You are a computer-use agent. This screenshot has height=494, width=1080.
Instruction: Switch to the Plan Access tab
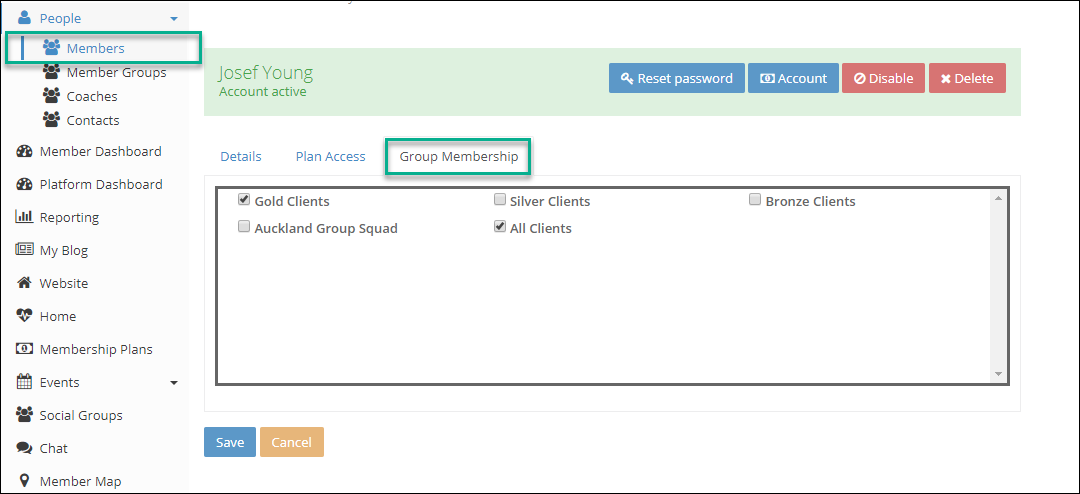coord(331,156)
